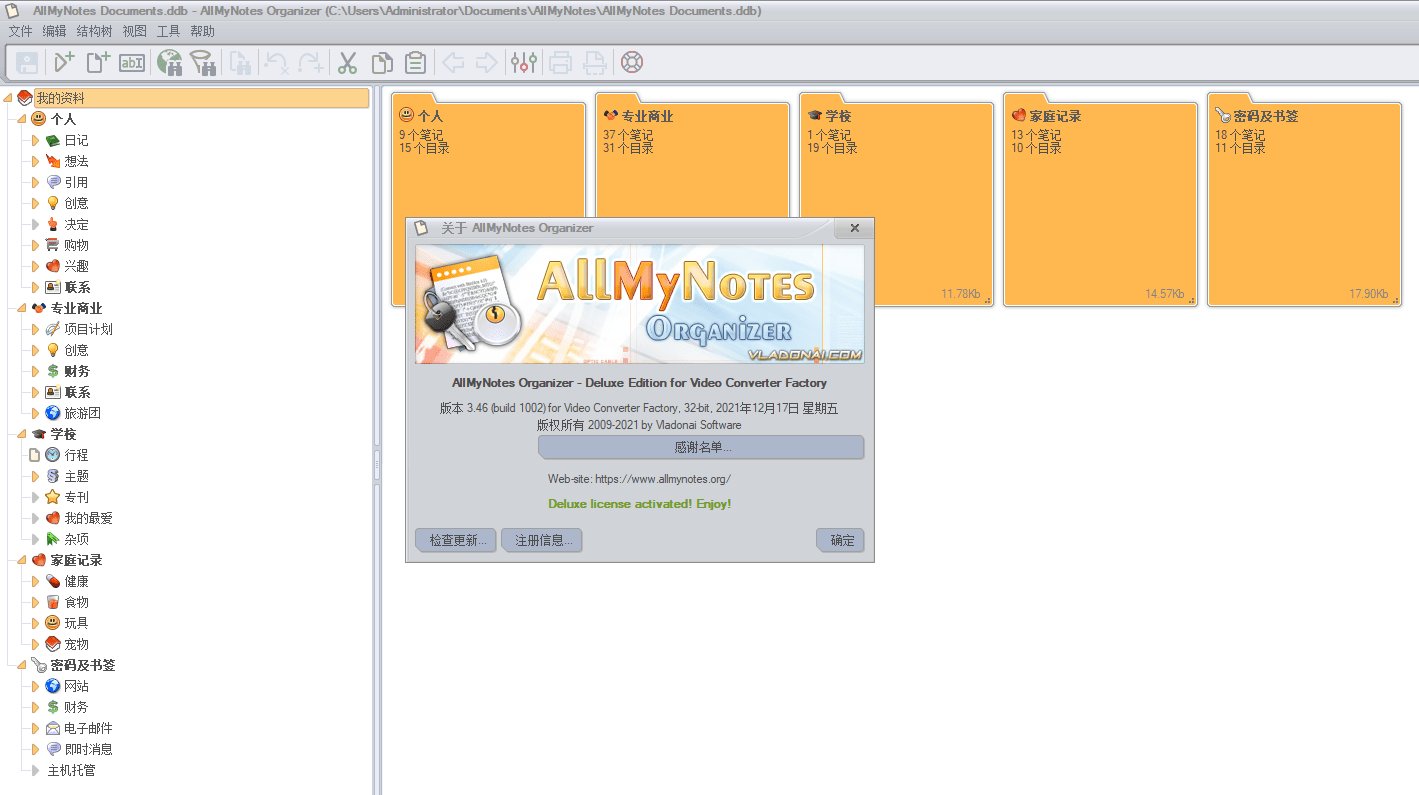Select 食物 in the tree

(x=76, y=602)
